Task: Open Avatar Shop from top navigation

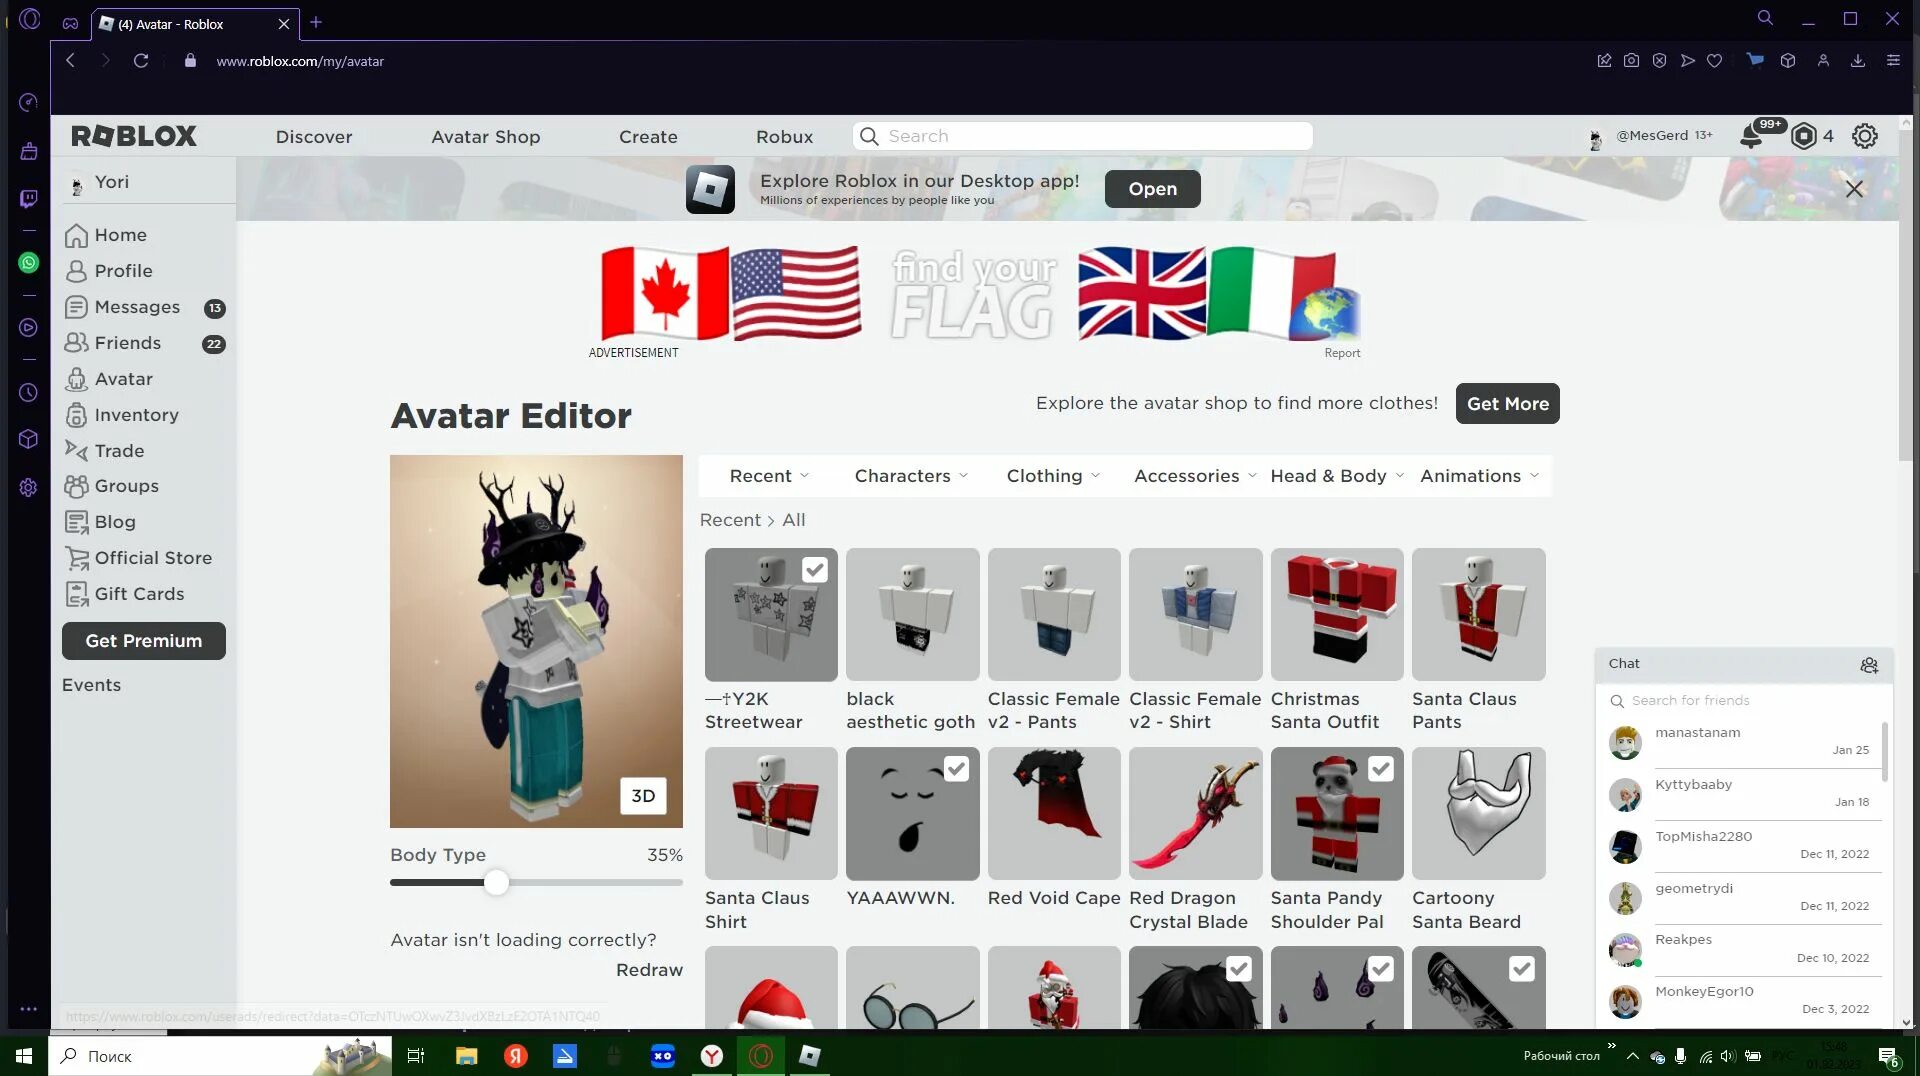Action: click(486, 137)
